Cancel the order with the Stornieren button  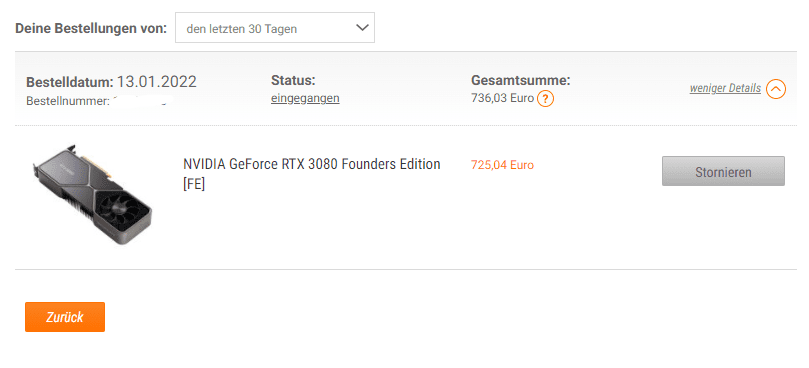(723, 171)
